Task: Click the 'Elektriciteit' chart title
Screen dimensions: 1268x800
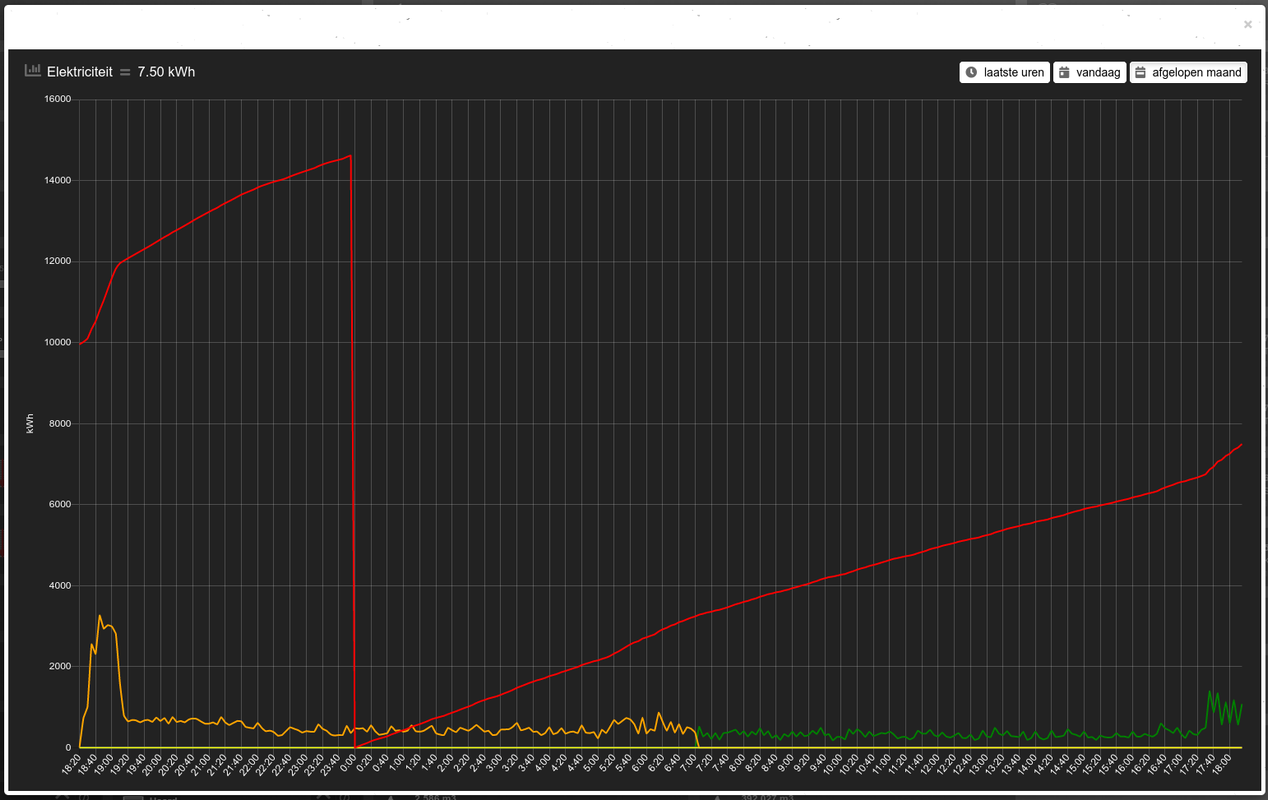Action: coord(79,72)
